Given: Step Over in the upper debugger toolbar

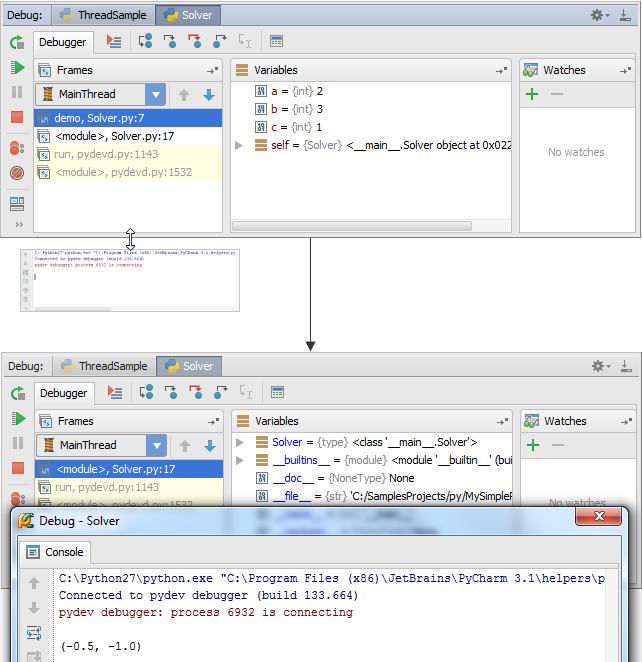Looking at the screenshot, I should pyautogui.click(x=145, y=41).
